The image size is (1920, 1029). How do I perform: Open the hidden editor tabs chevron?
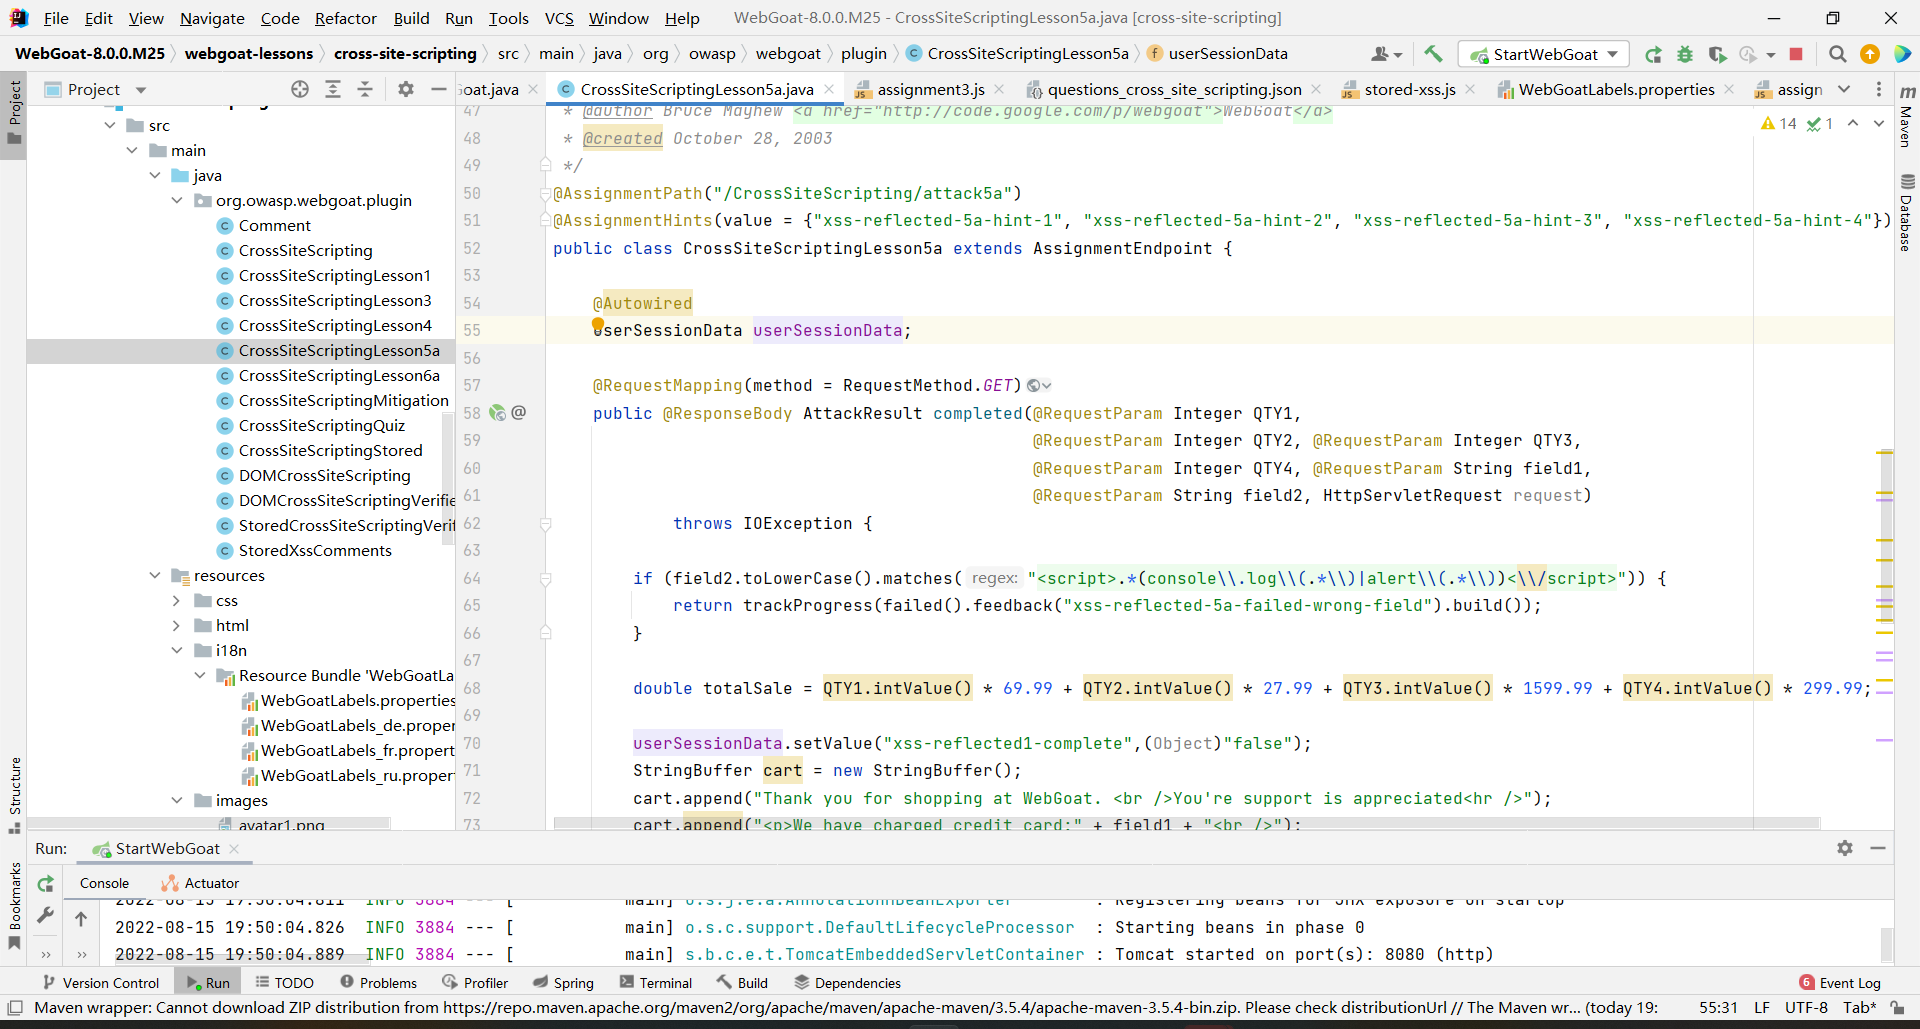pos(1845,89)
